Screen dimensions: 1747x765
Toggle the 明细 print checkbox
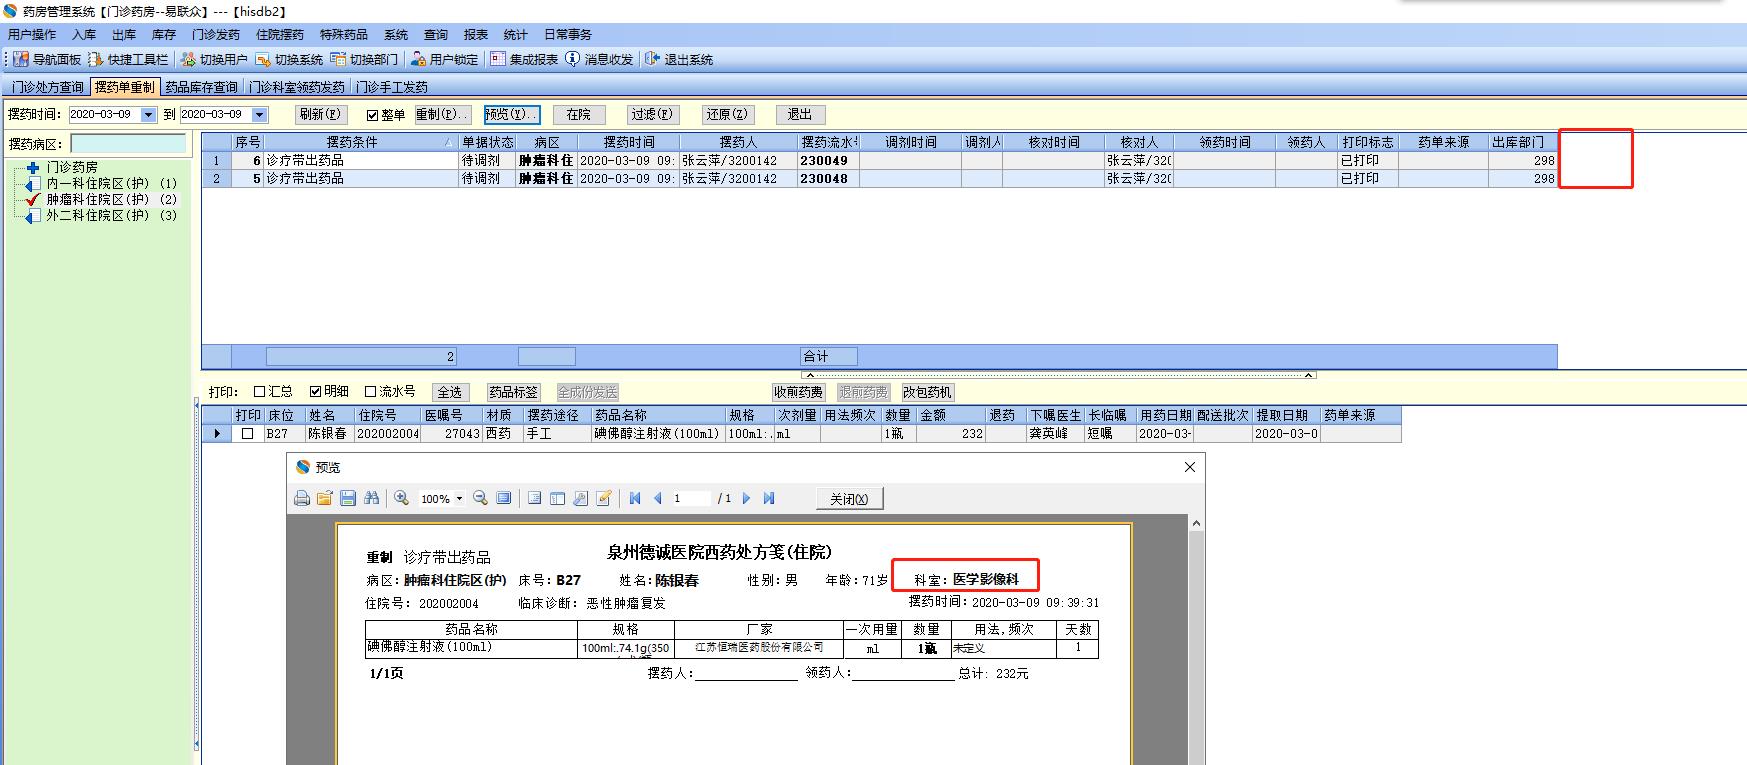316,392
